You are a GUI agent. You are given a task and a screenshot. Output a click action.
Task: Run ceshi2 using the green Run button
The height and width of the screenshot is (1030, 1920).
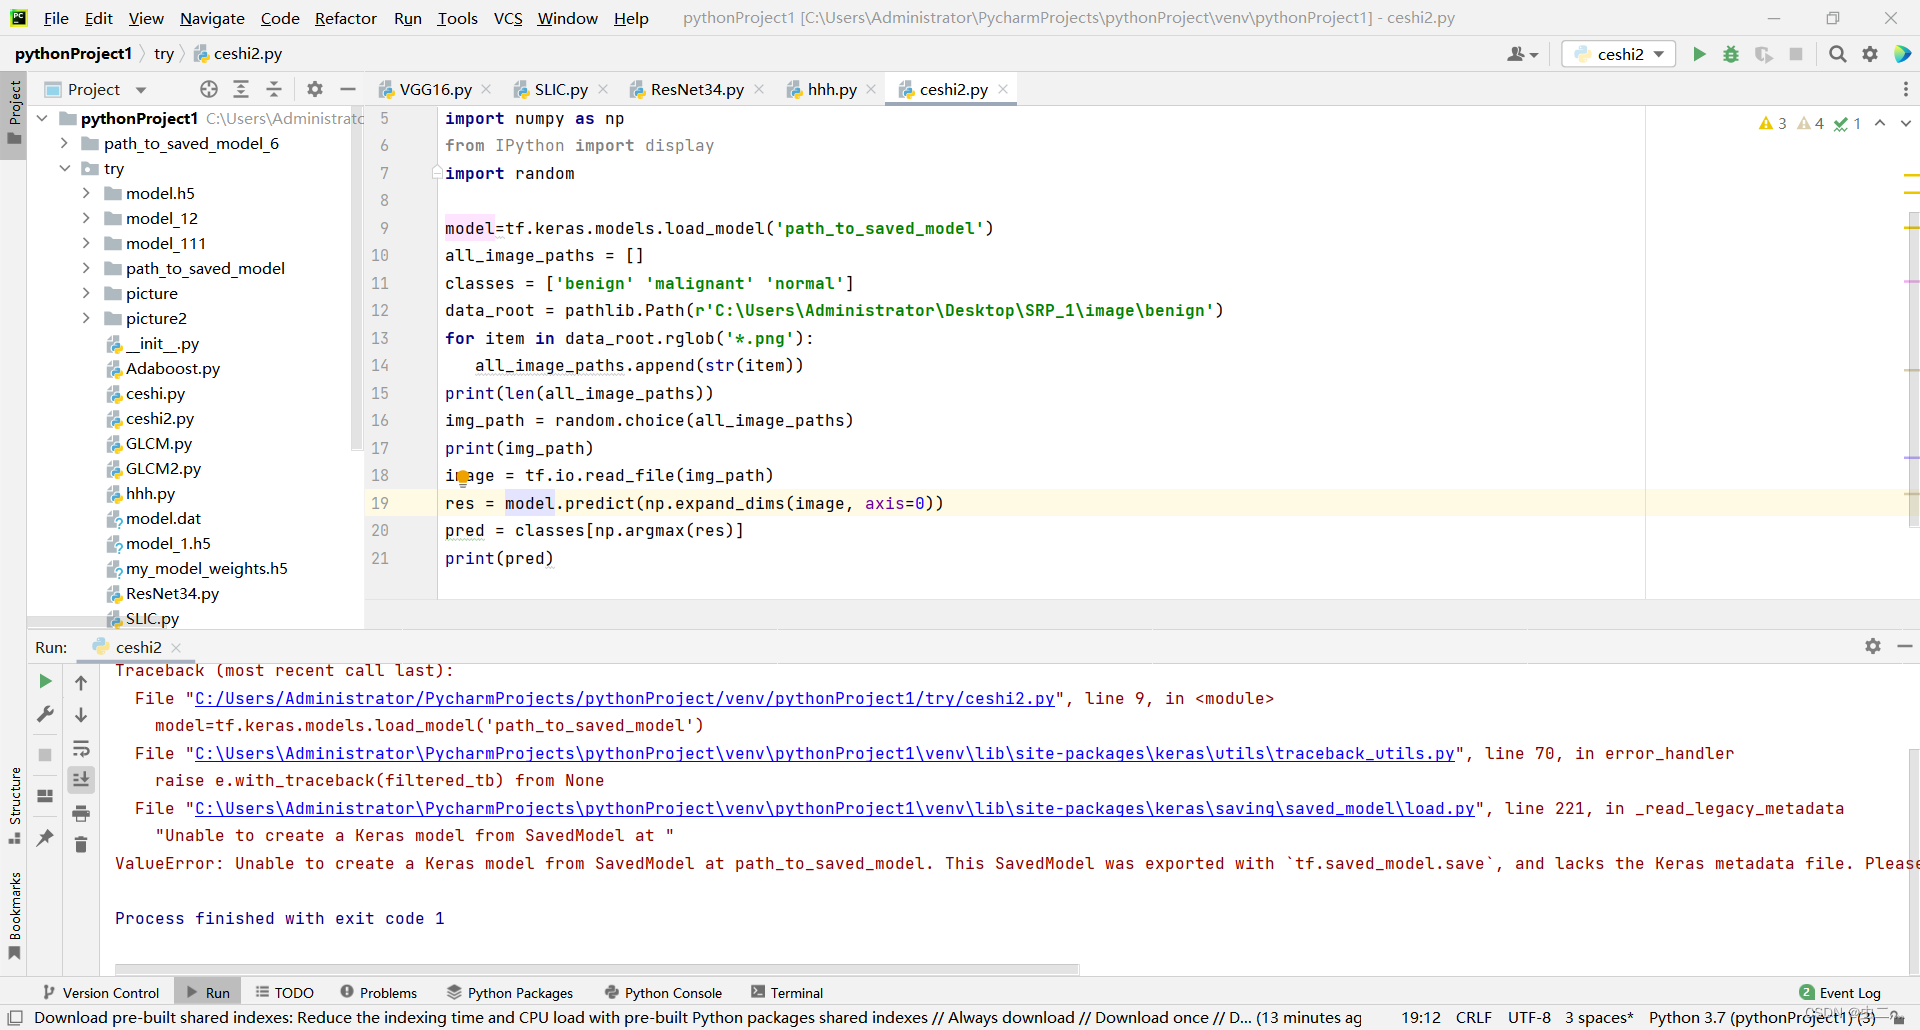coord(1700,54)
